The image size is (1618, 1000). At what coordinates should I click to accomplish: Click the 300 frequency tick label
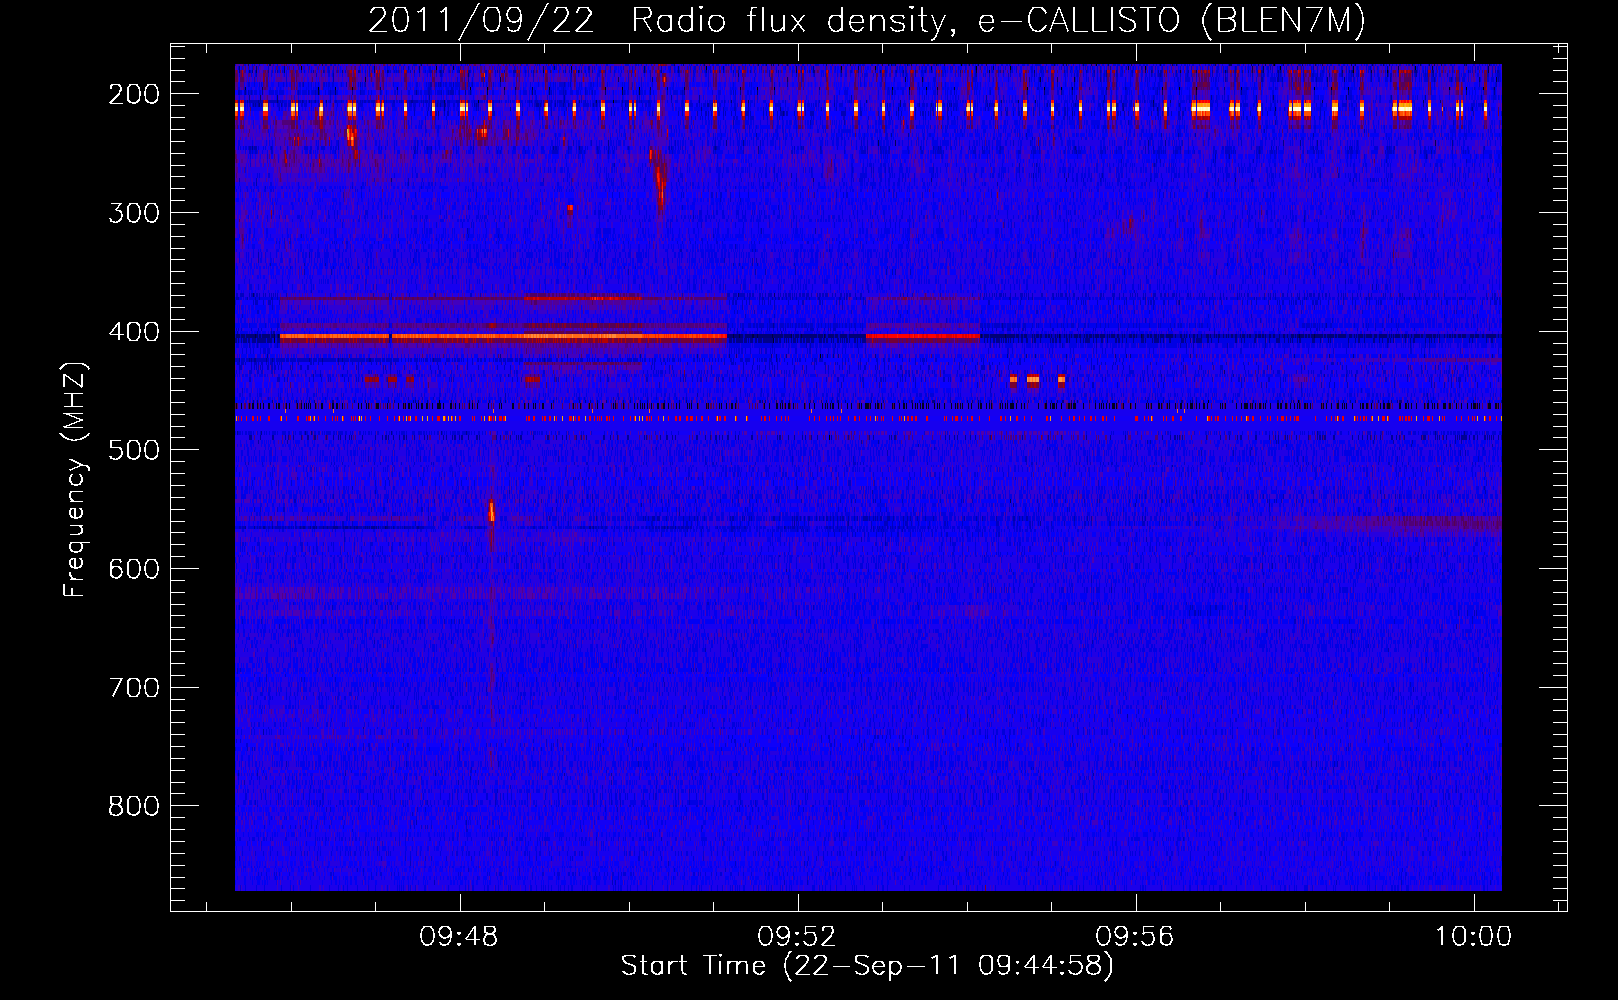tap(133, 213)
